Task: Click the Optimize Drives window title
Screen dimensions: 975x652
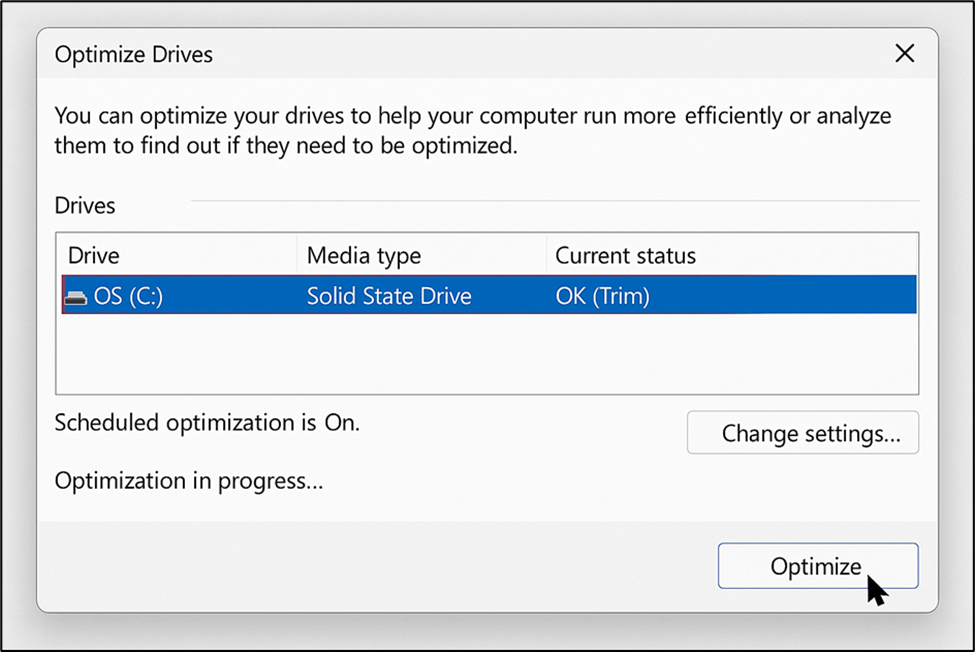Action: [x=134, y=55]
